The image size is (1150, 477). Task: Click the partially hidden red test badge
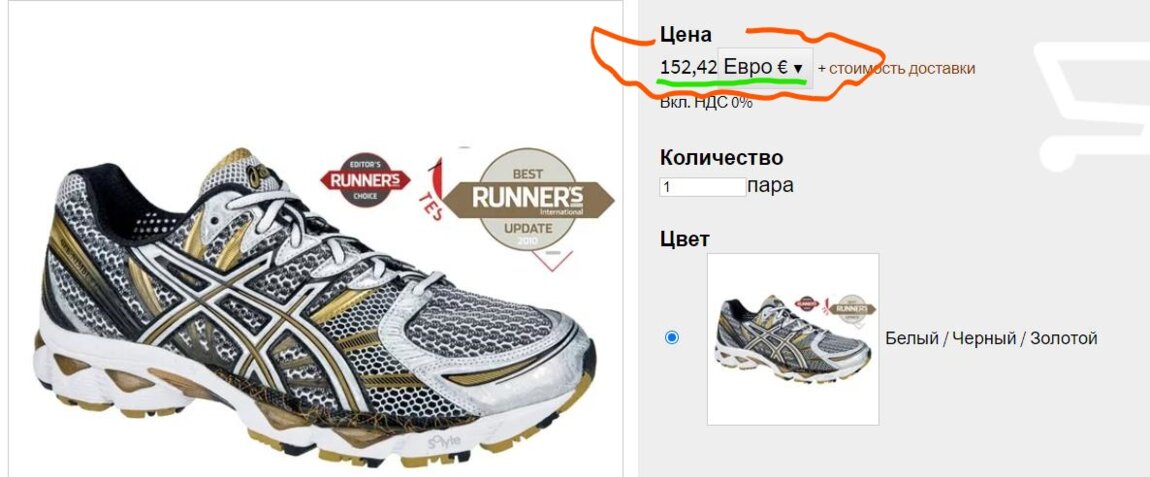(x=433, y=189)
